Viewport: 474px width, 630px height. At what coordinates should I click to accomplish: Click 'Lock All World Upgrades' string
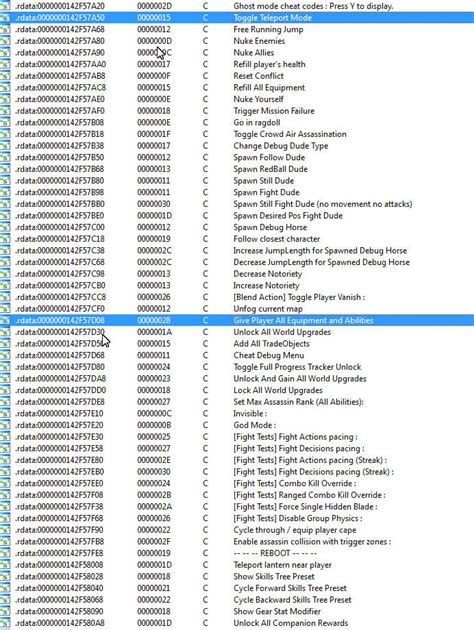(x=278, y=391)
